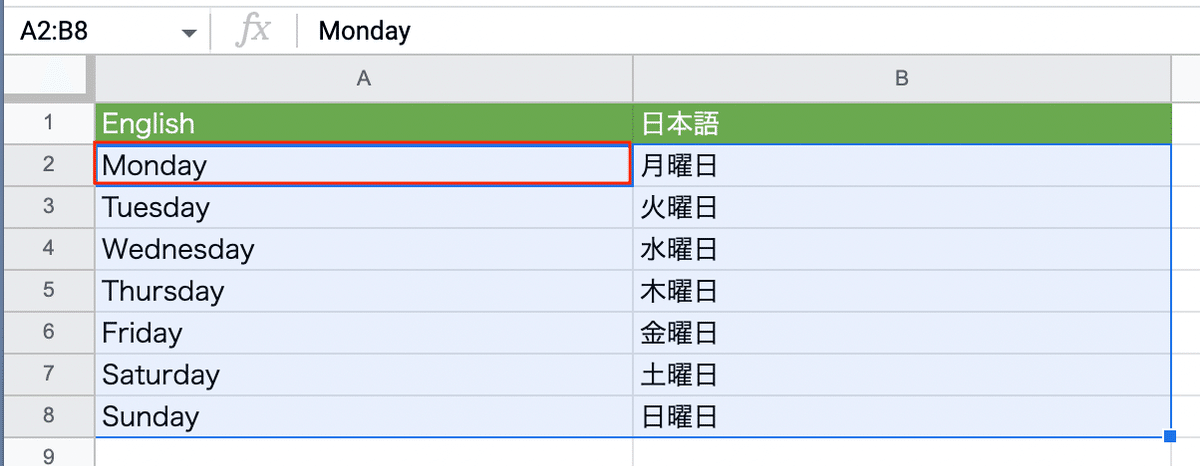Click the 日本語 header cell
Screen dimensions: 1200x466
click(902, 123)
